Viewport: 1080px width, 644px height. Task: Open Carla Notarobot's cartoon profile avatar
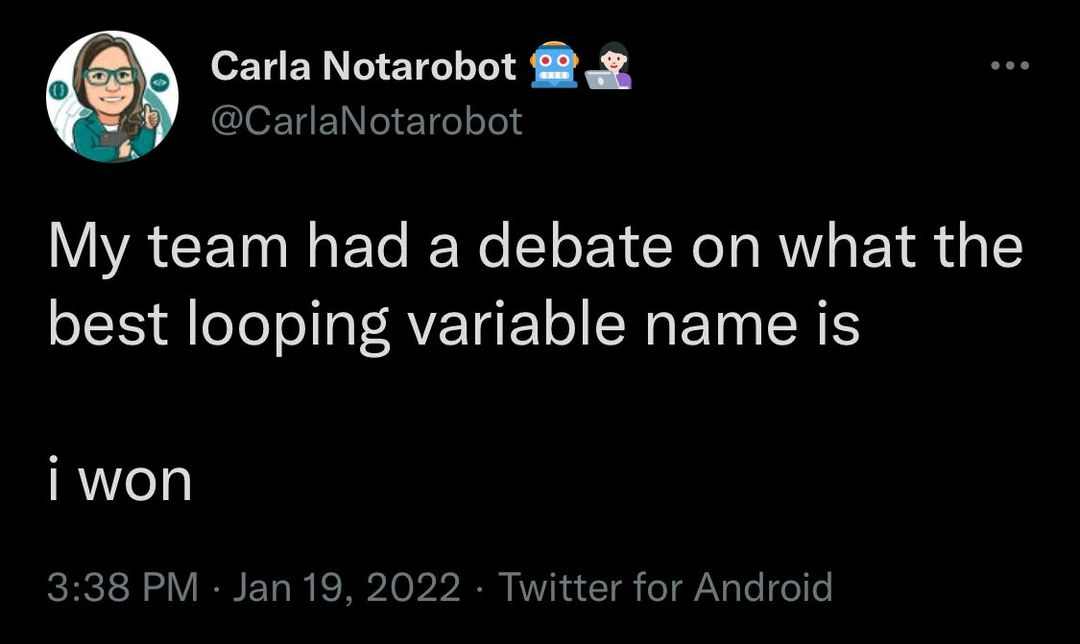112,96
